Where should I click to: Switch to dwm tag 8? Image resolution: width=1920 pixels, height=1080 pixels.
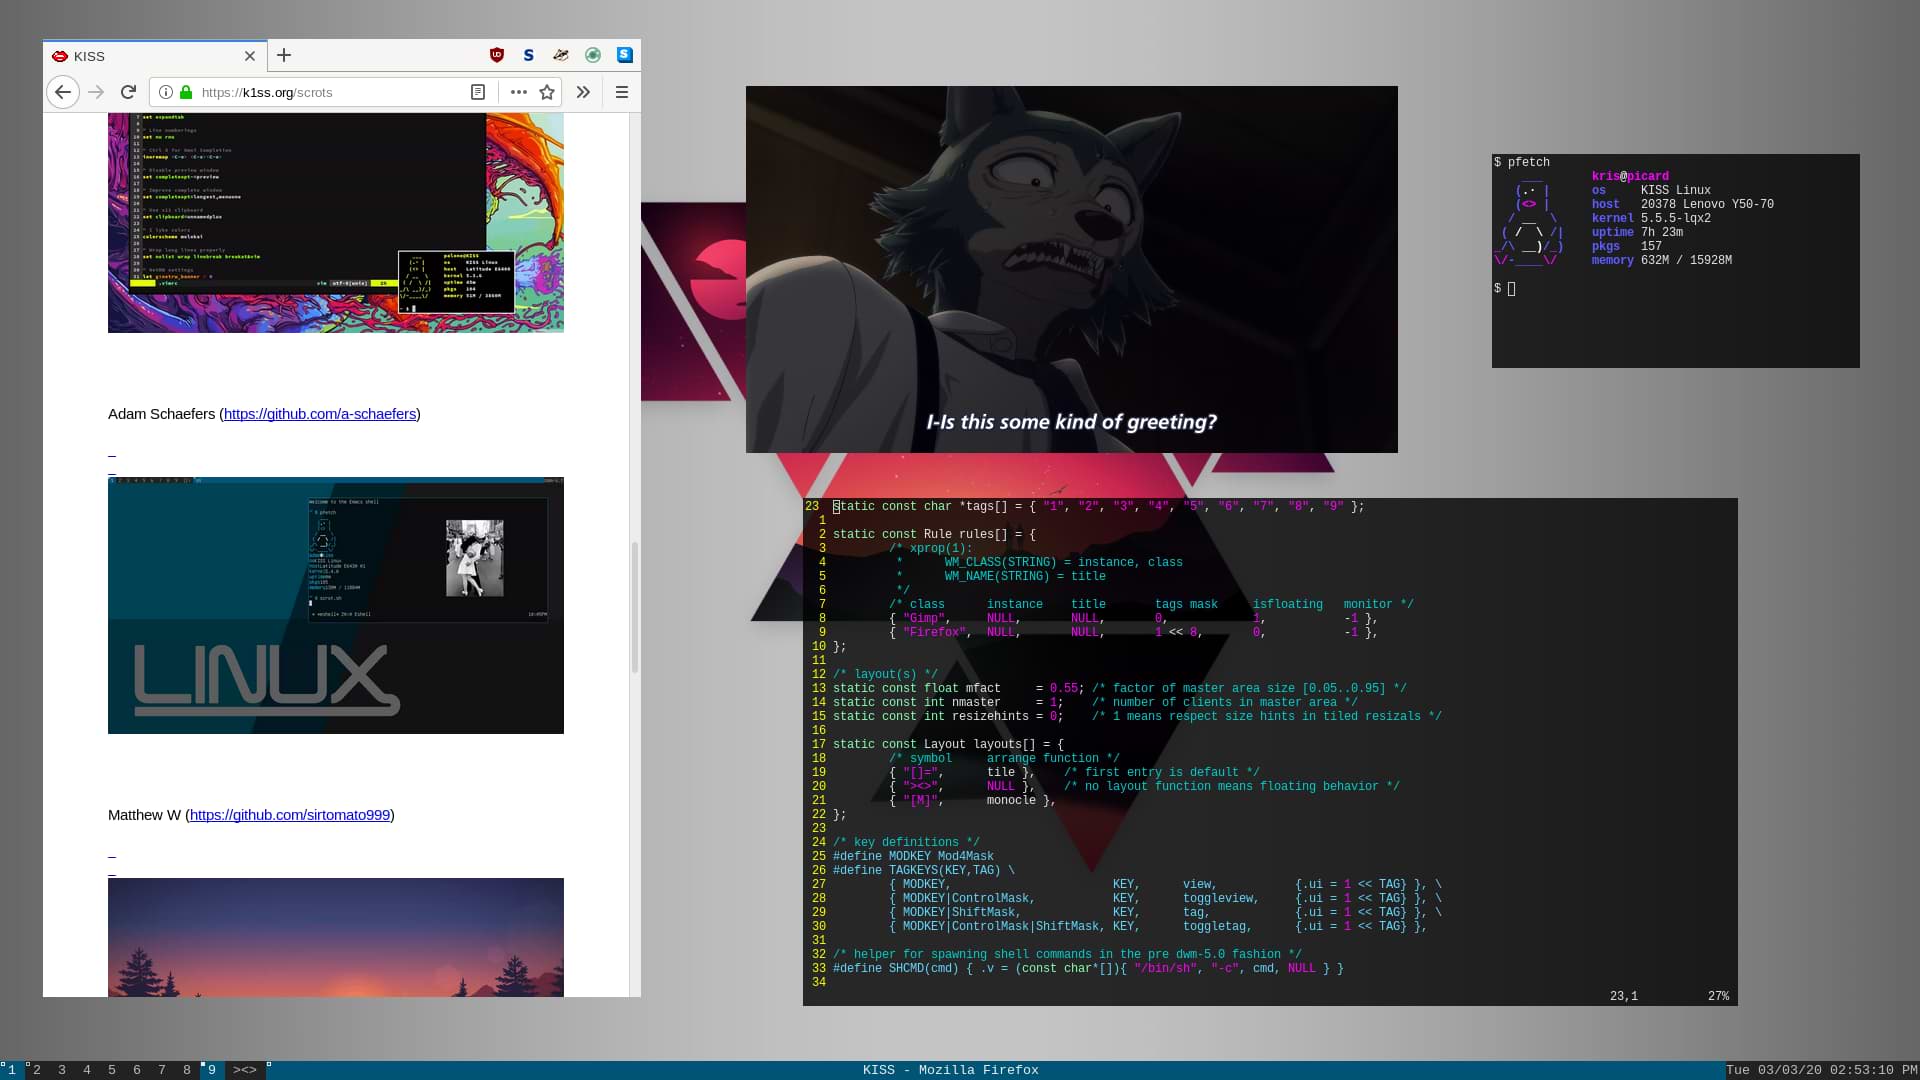pos(187,1070)
